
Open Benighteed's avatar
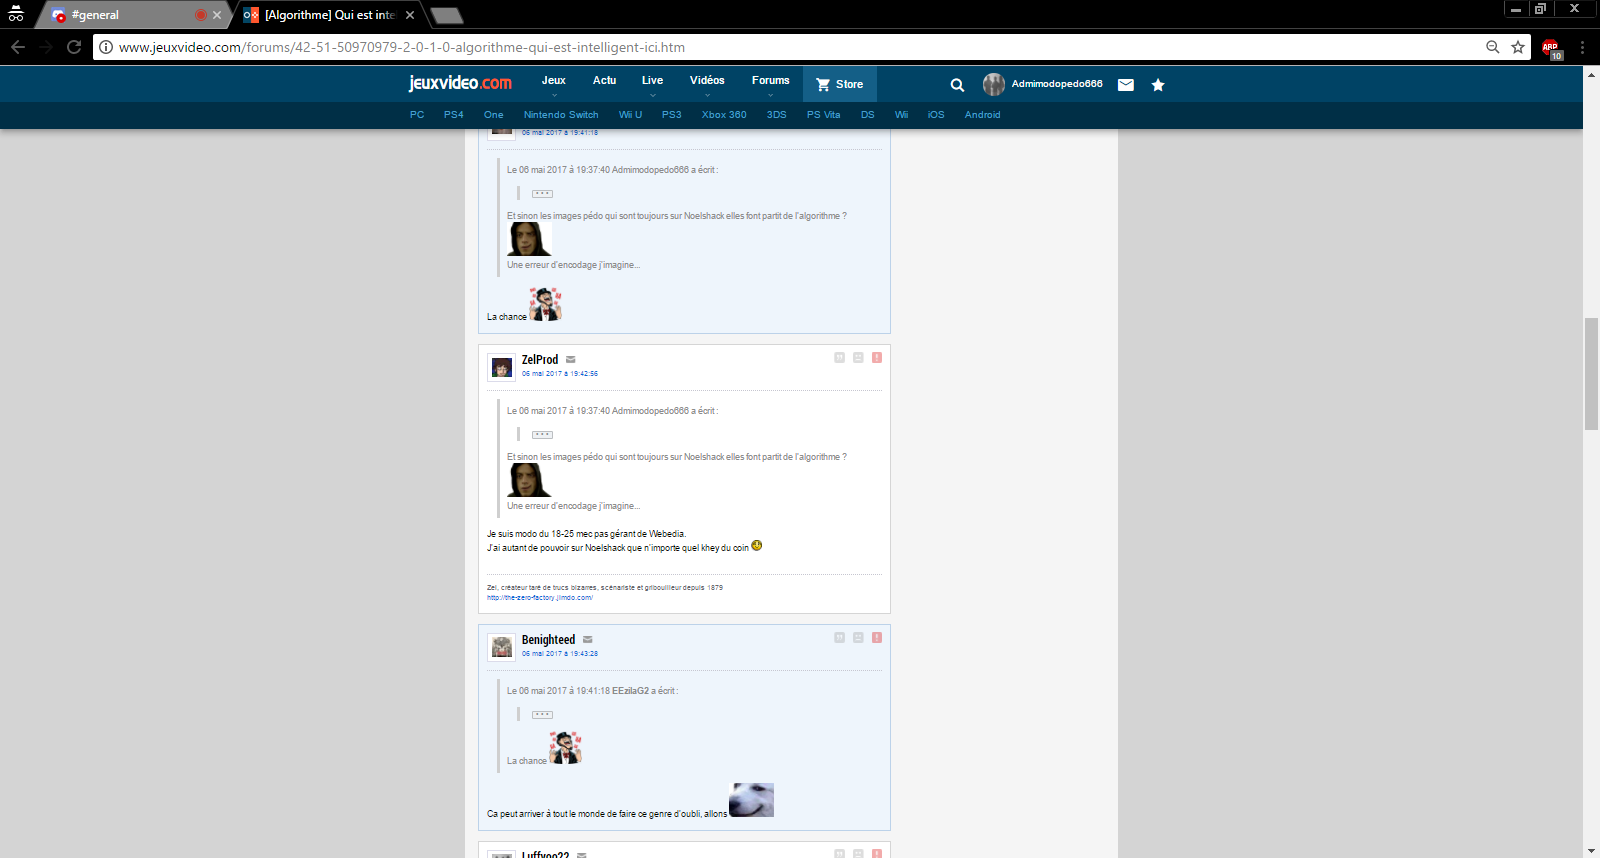click(x=502, y=648)
